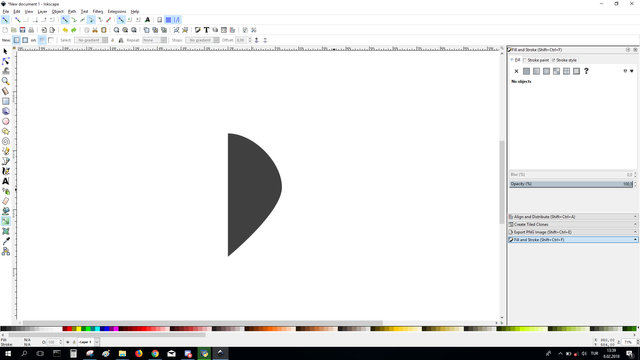Expand the Create Tiled Clones panel
The image size is (640, 360).
tap(573, 224)
